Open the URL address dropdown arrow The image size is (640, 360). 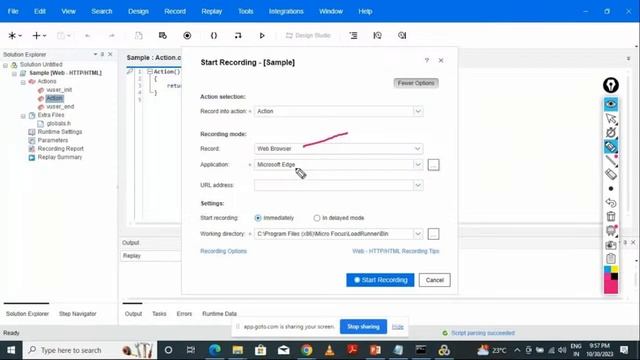point(418,185)
